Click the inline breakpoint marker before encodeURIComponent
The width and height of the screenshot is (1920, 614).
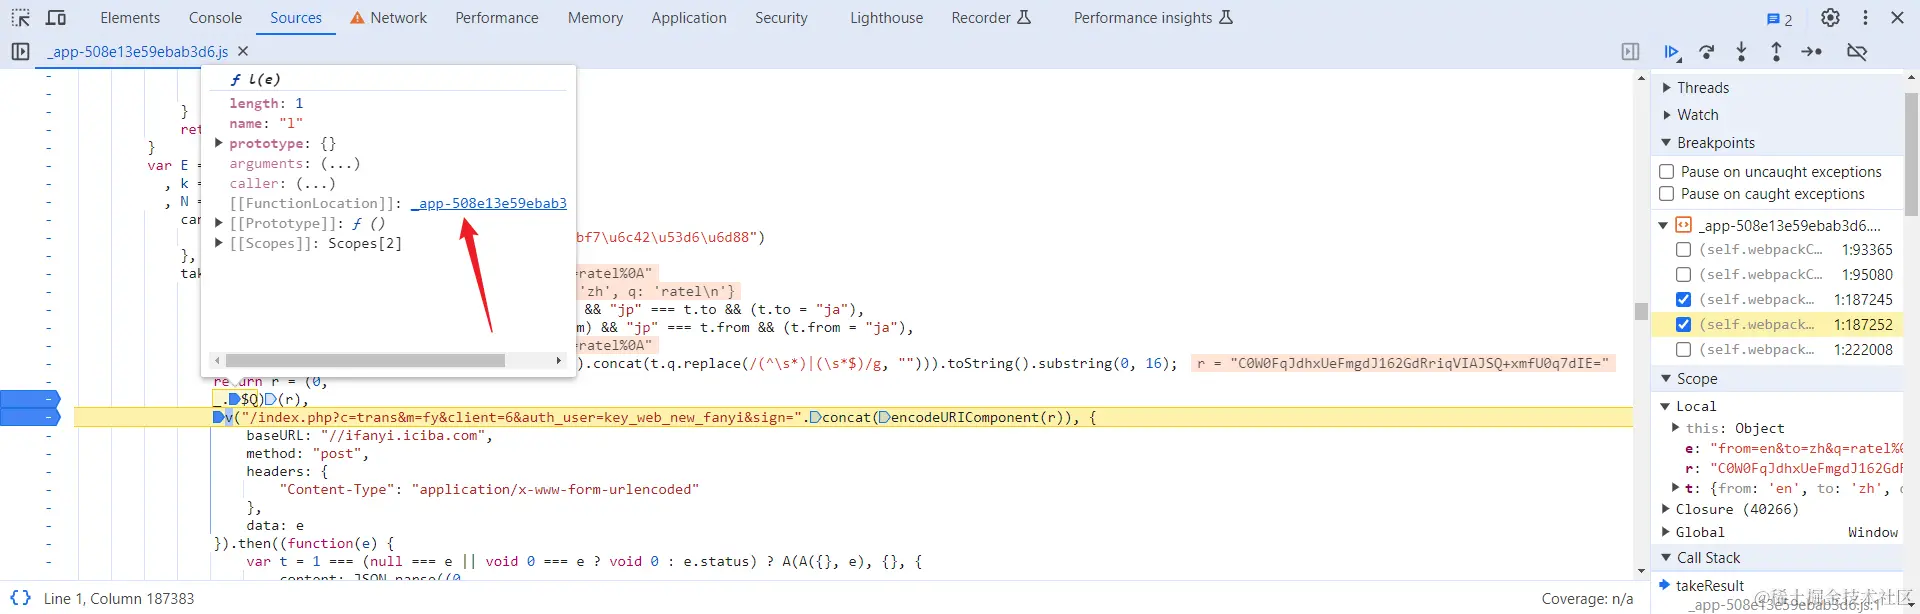(883, 417)
